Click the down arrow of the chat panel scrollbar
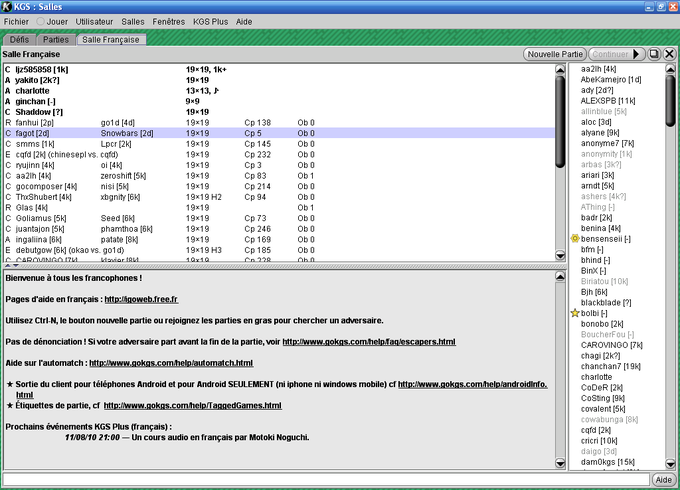This screenshot has width=680, height=490. (x=560, y=464)
